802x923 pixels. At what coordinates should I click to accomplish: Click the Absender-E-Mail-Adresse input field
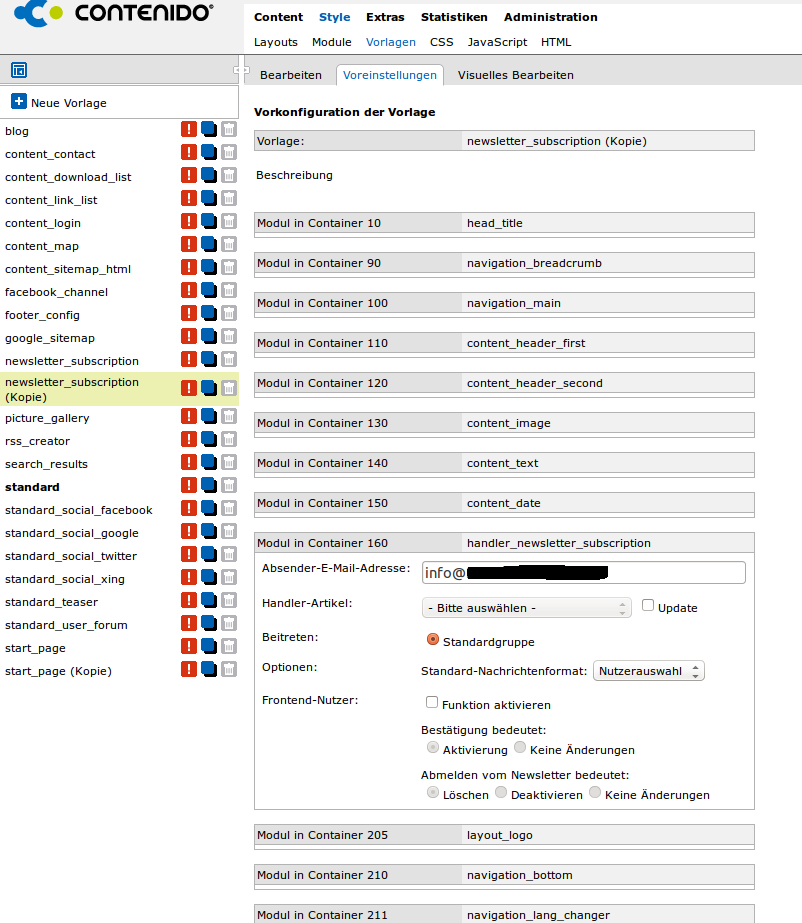point(583,572)
